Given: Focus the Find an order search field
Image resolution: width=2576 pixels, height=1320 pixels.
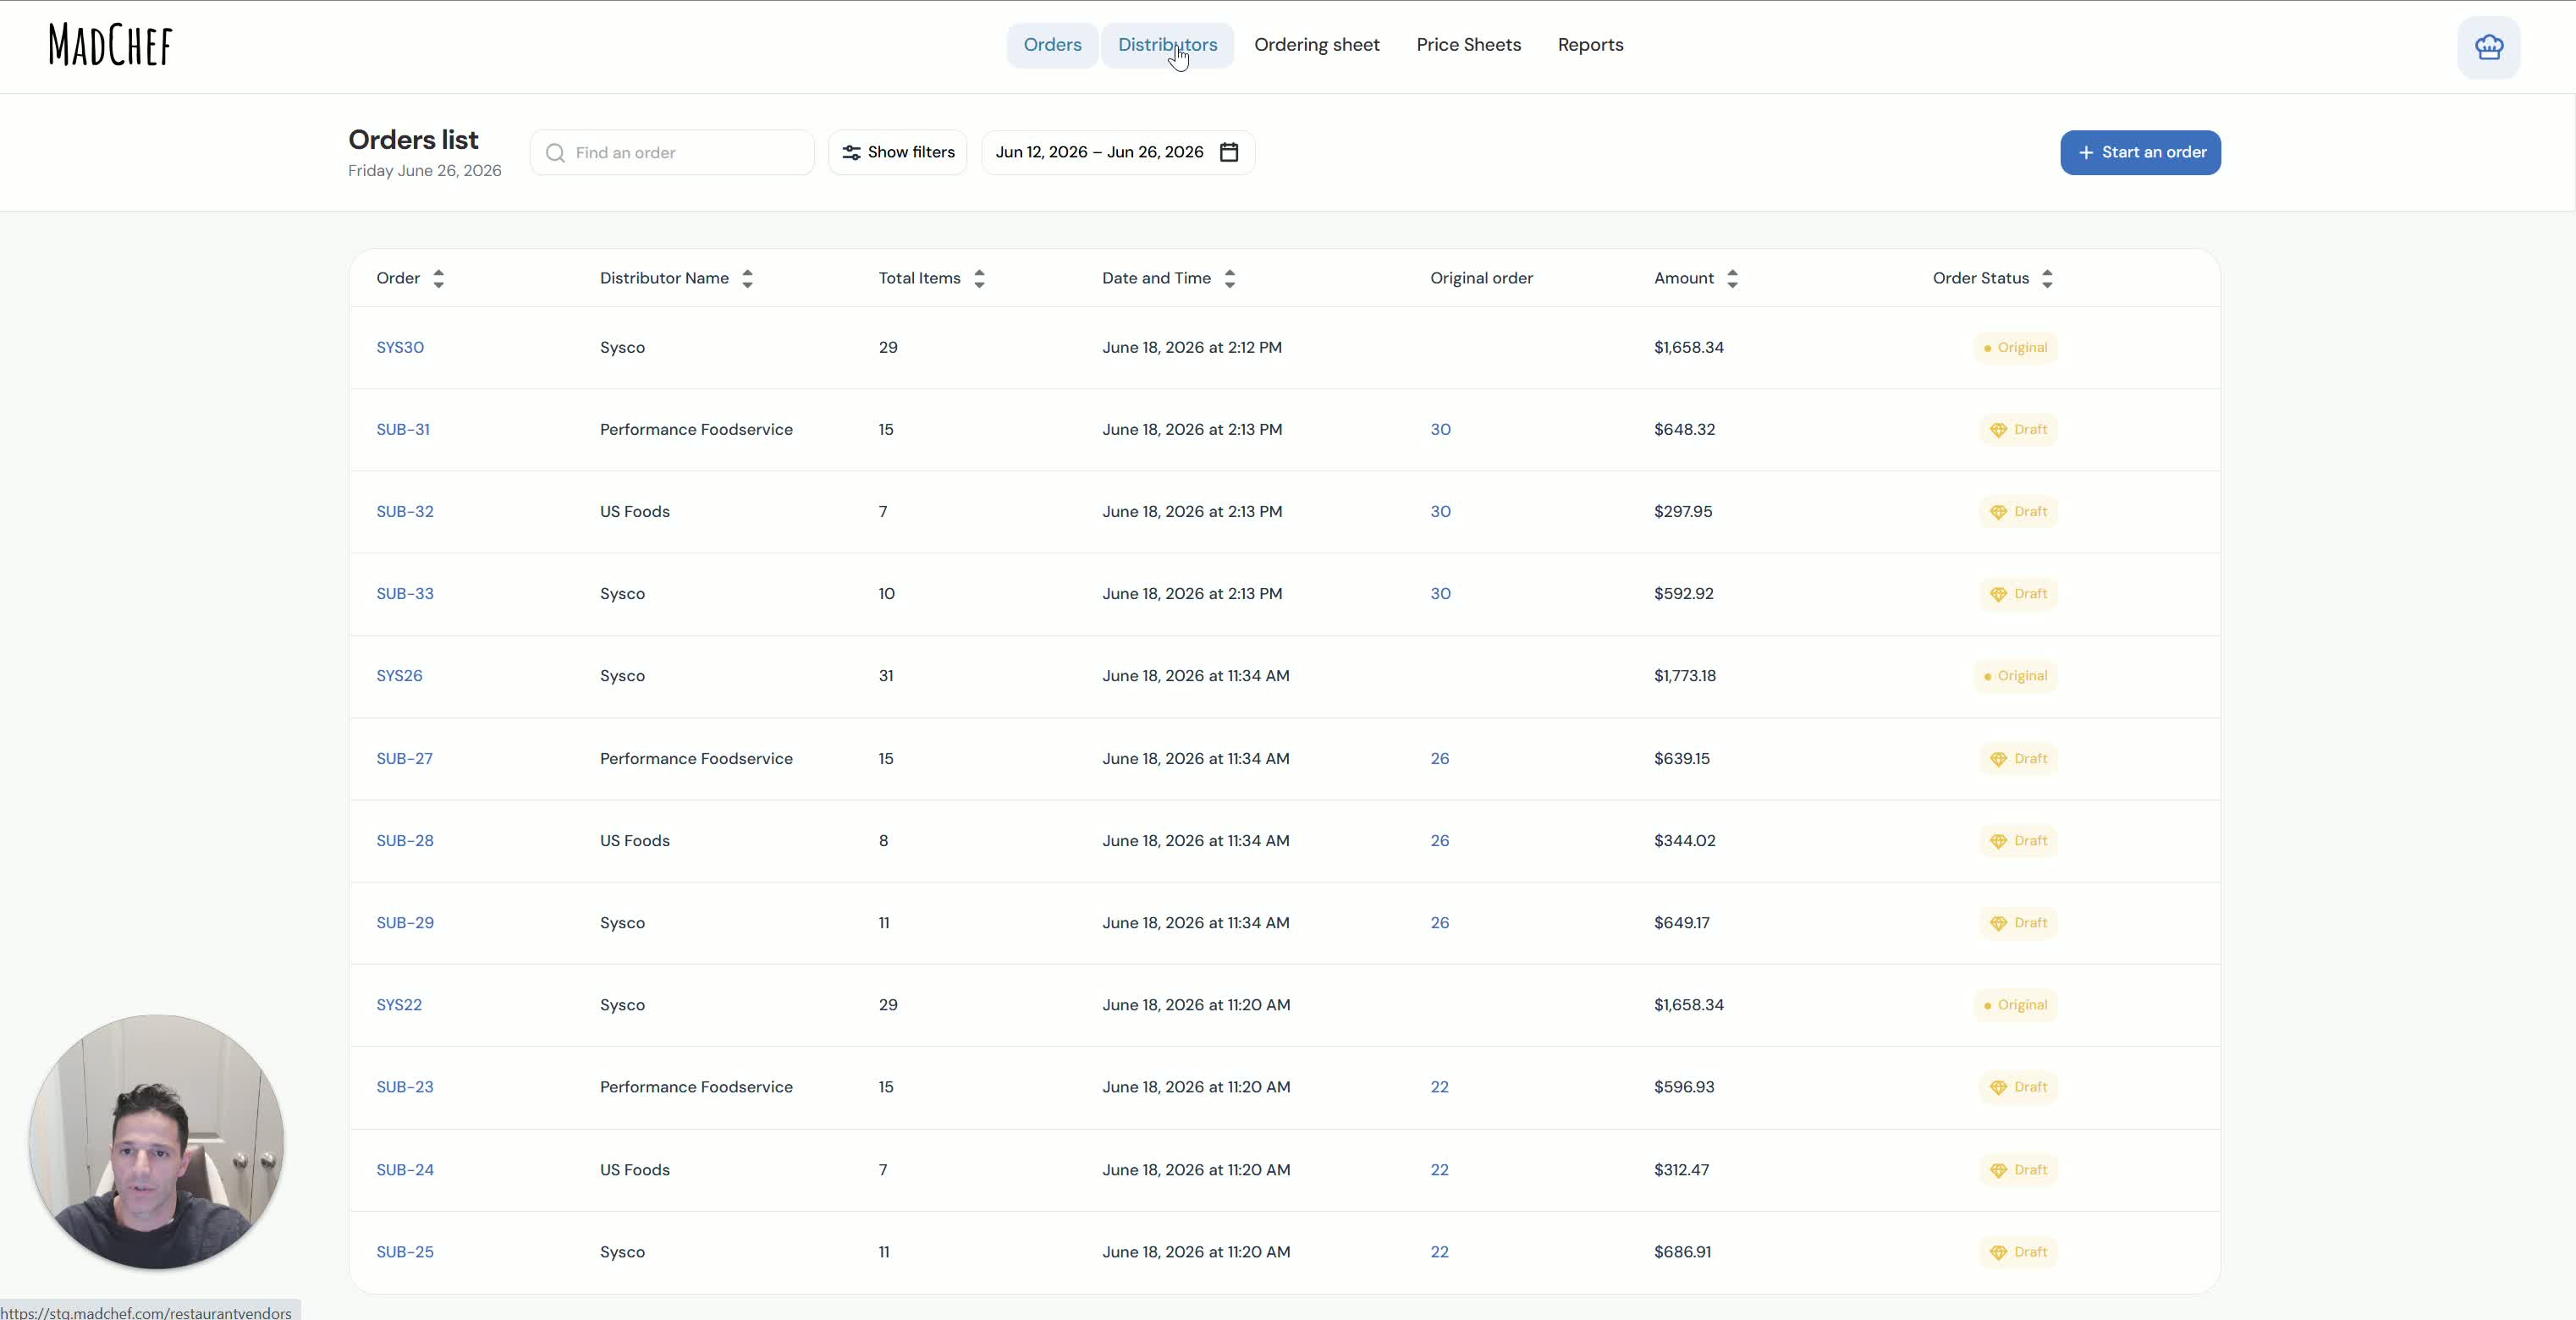Looking at the screenshot, I should click(x=672, y=153).
